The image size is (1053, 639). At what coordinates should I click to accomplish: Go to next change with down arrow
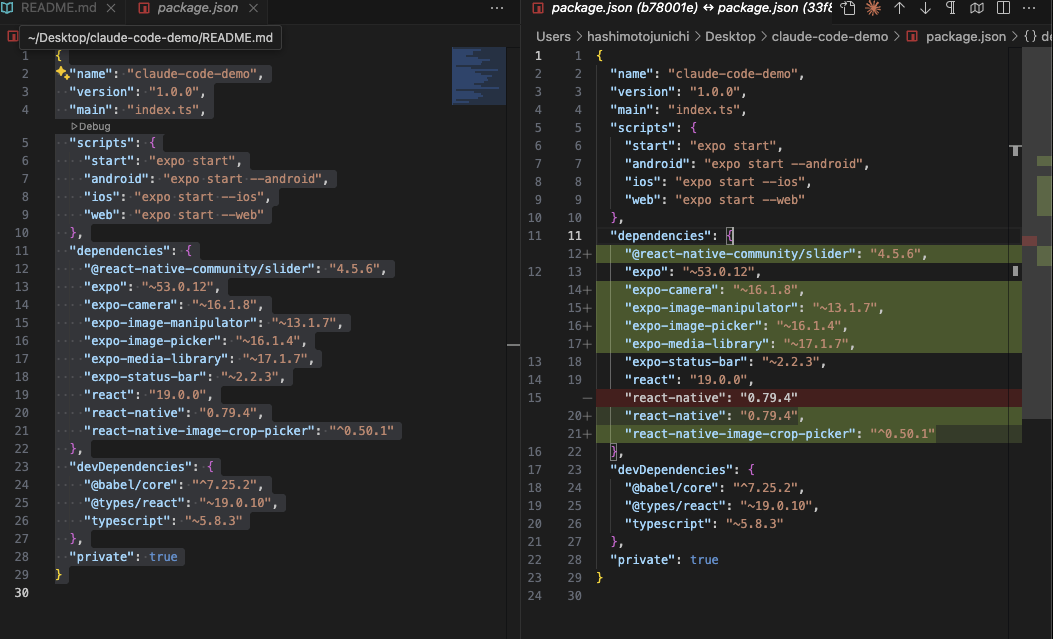925,8
